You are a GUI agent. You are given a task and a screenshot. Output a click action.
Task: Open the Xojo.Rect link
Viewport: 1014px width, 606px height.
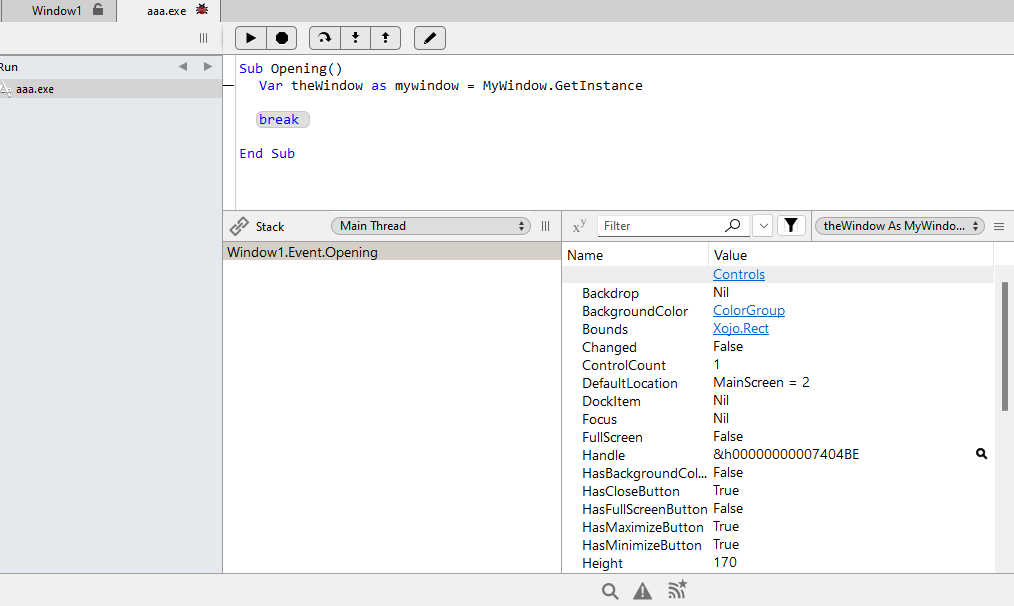pyautogui.click(x=740, y=329)
